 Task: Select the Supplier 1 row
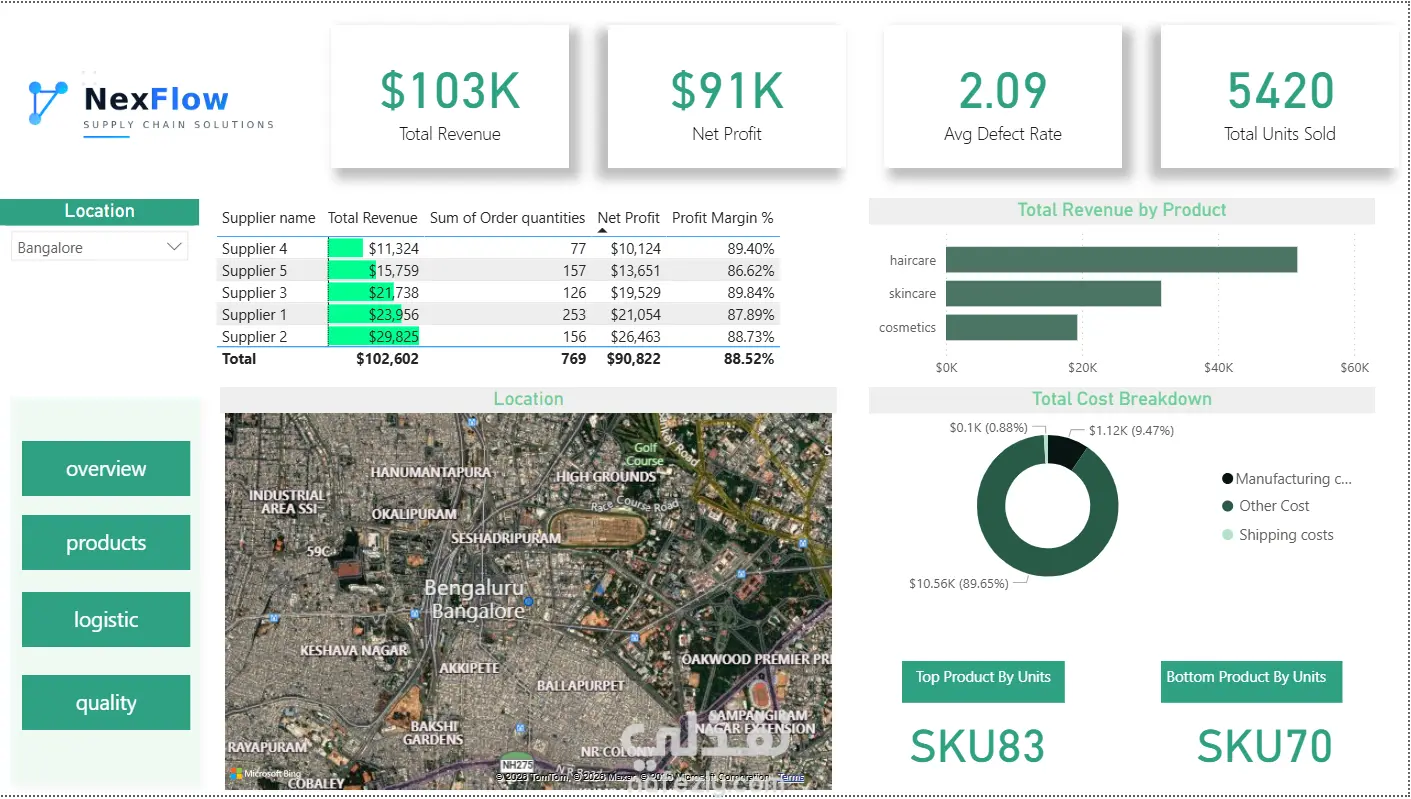[x=498, y=314]
